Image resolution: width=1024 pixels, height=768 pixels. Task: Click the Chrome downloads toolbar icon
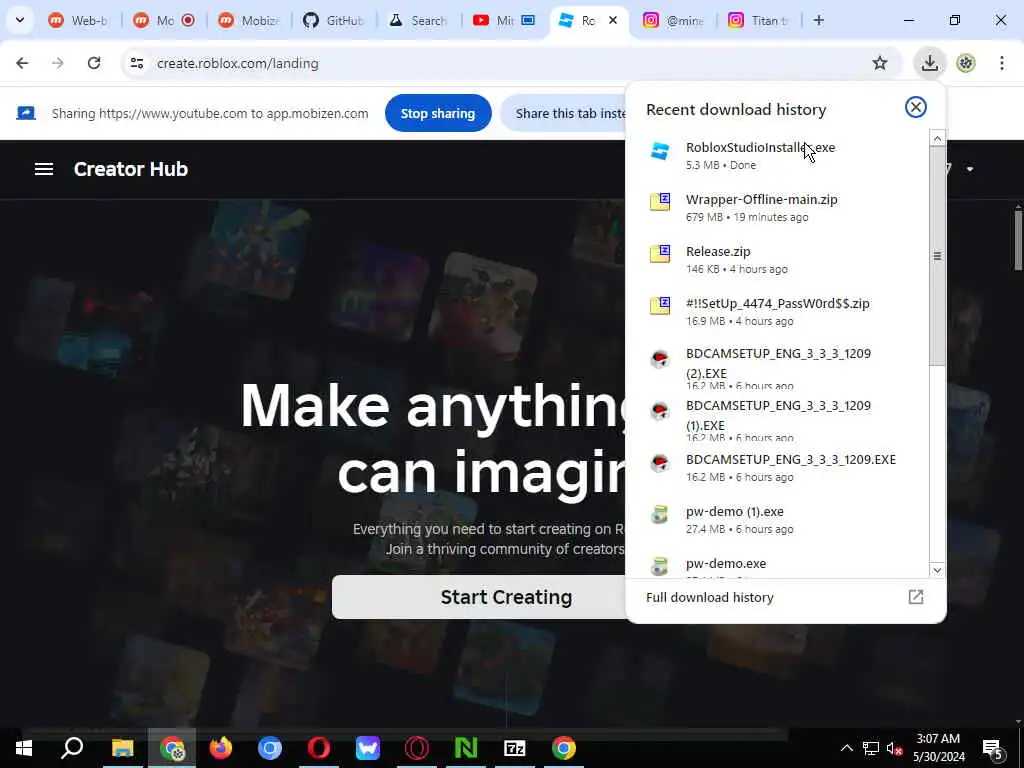click(x=929, y=63)
